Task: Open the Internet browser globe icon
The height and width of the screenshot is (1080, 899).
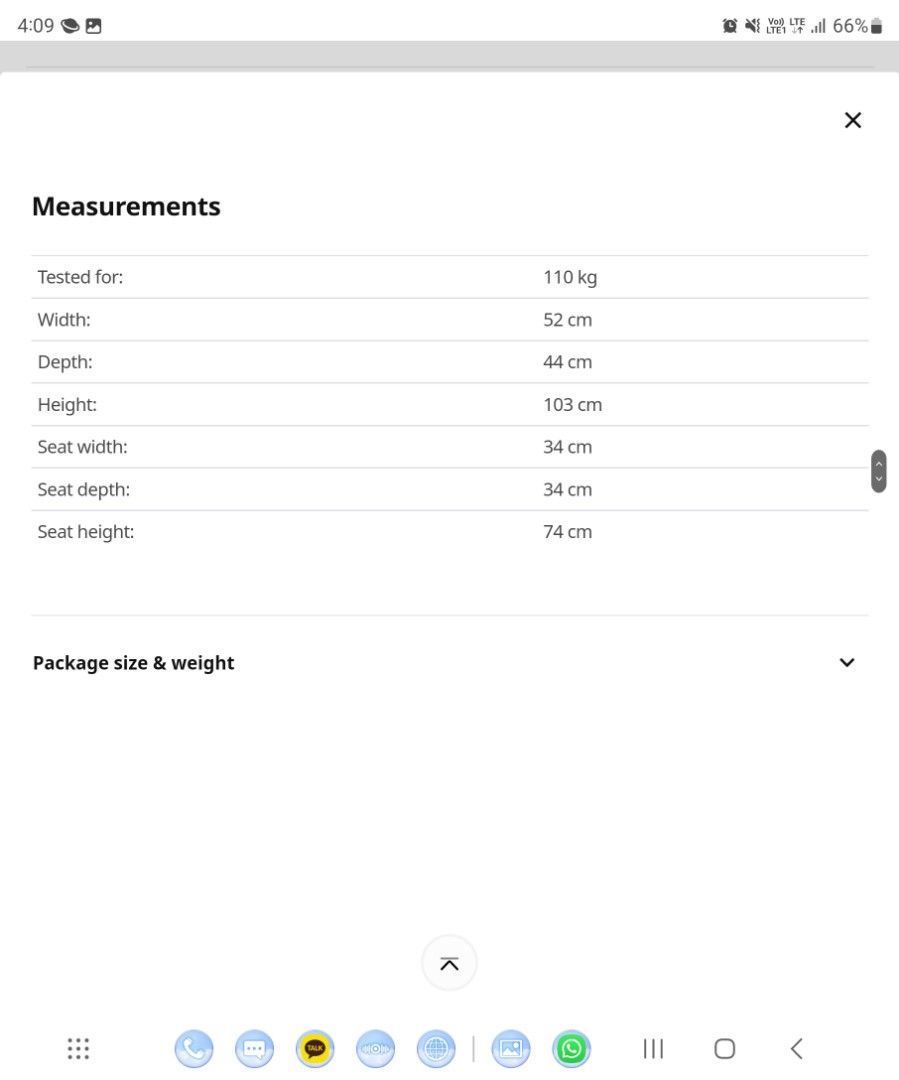Action: tap(436, 1048)
